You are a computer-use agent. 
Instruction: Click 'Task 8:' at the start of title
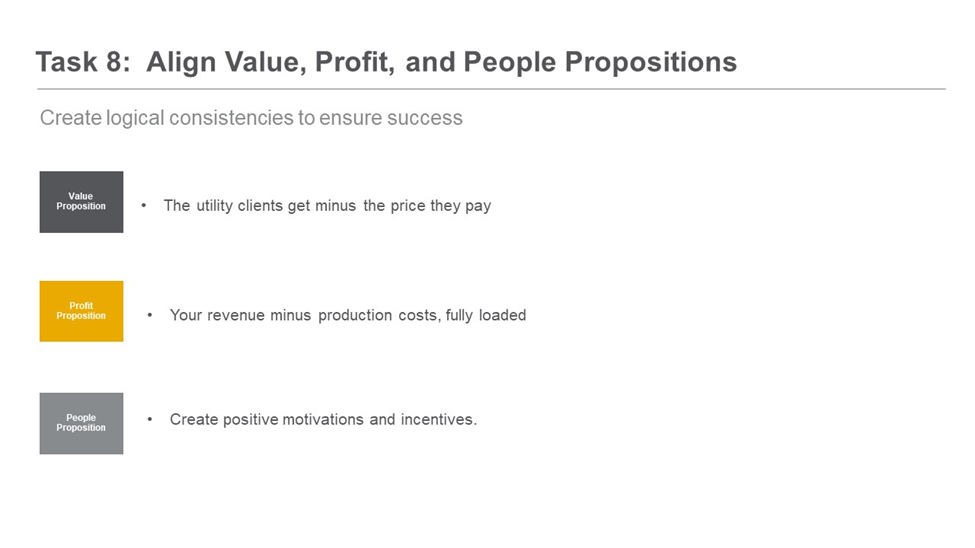(83, 62)
